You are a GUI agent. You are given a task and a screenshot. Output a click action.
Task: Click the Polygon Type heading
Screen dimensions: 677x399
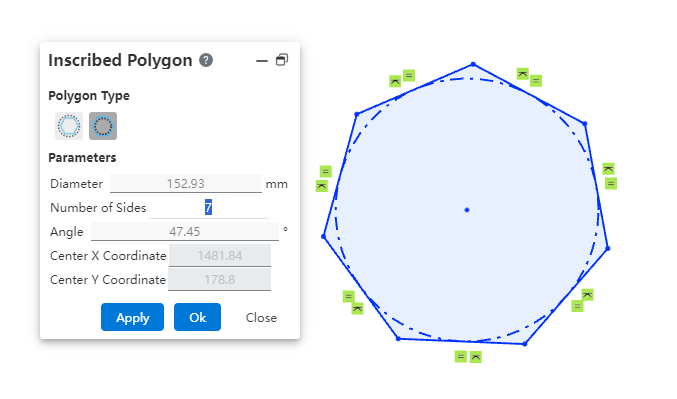point(89,95)
